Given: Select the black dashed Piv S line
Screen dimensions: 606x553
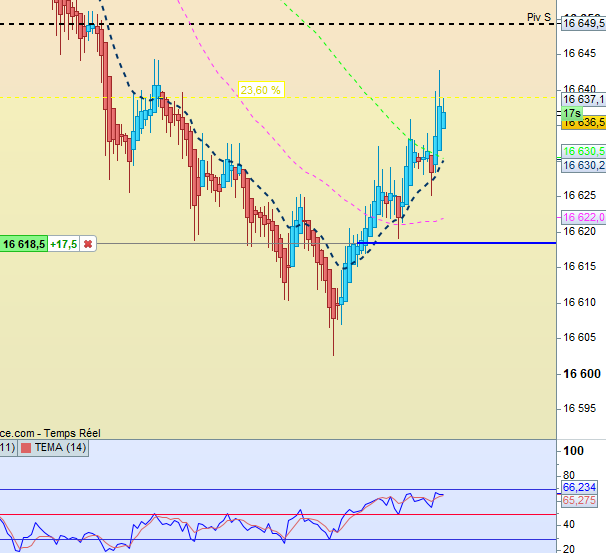Looking at the screenshot, I should tap(271, 24).
